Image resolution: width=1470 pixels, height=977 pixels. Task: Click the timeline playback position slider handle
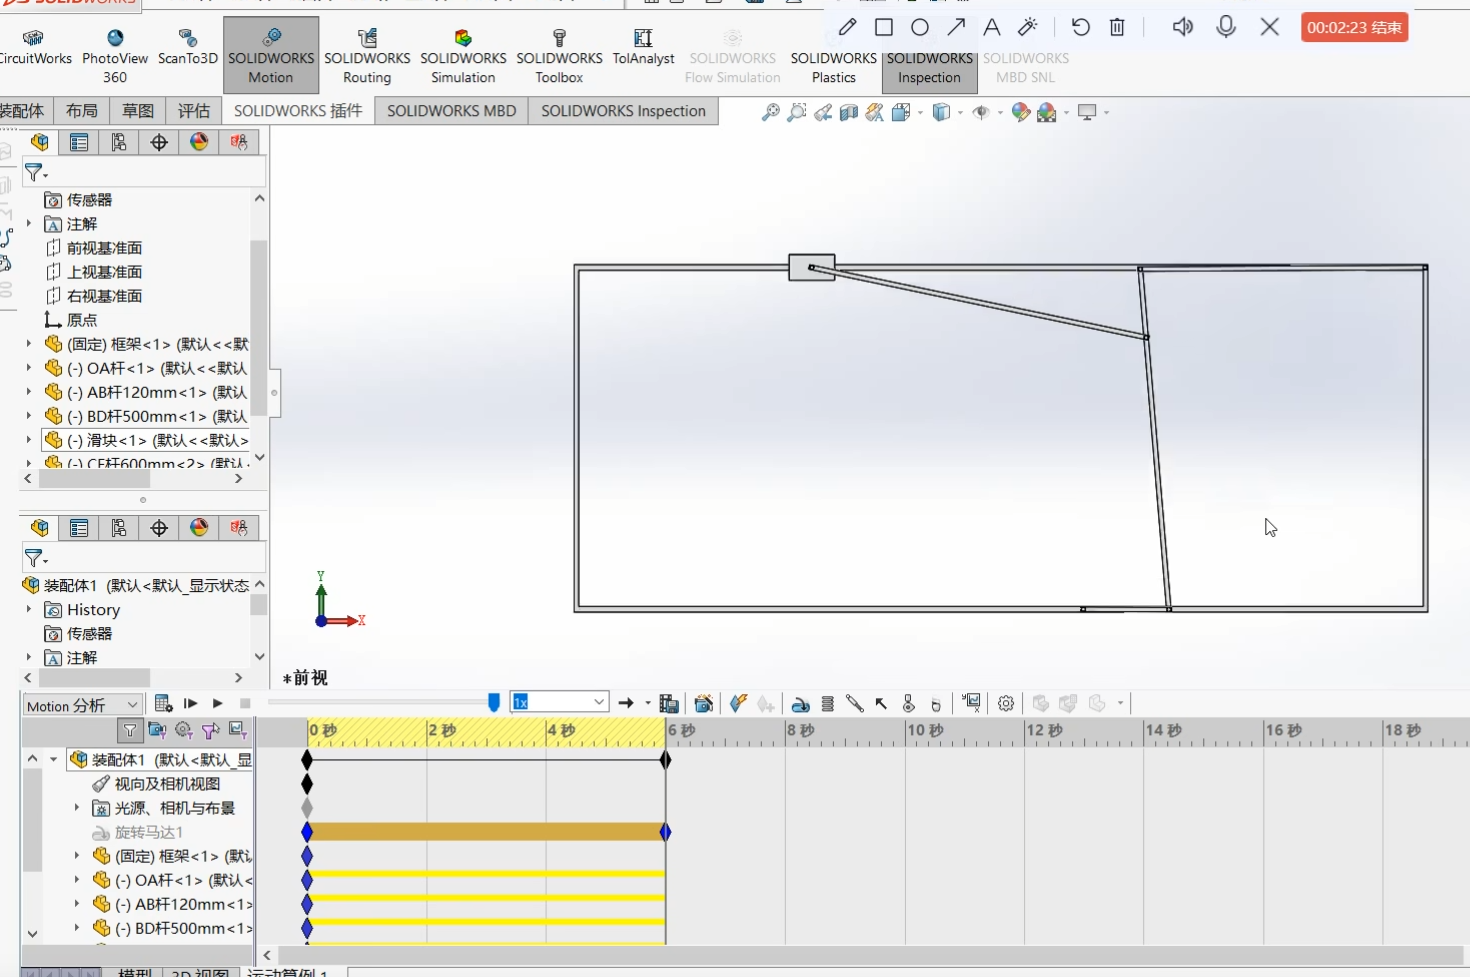(x=494, y=703)
